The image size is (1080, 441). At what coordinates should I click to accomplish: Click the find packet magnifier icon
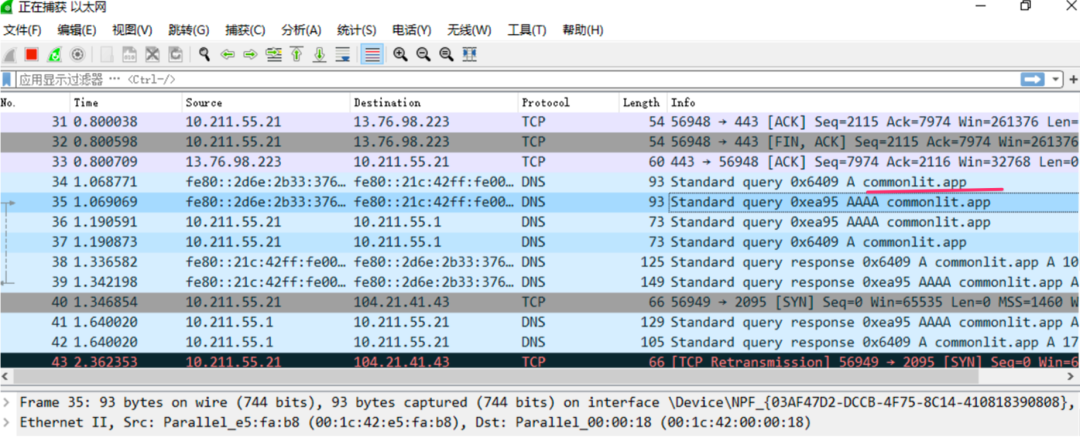[x=205, y=54]
